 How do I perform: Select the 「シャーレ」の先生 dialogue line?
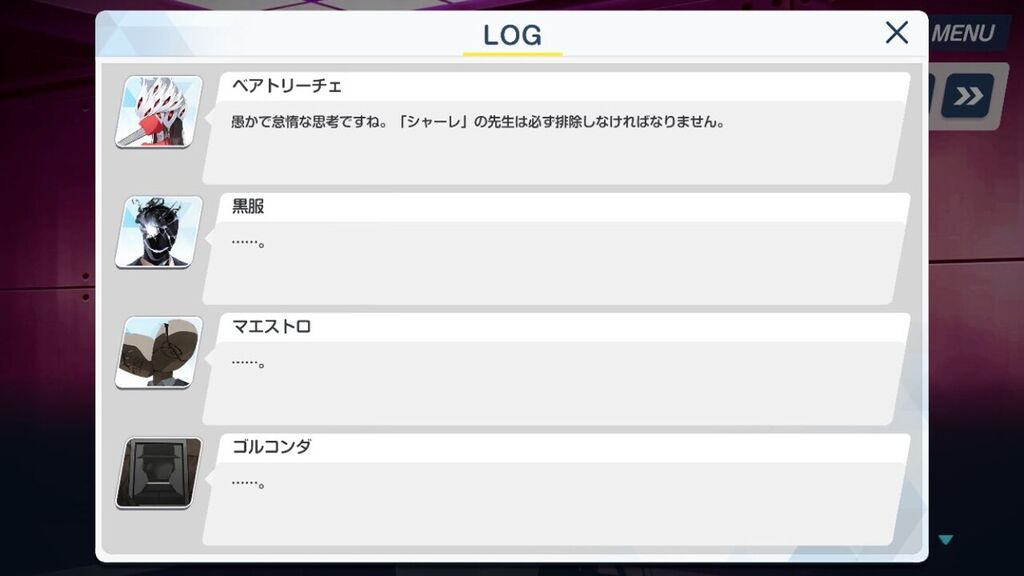tap(478, 122)
